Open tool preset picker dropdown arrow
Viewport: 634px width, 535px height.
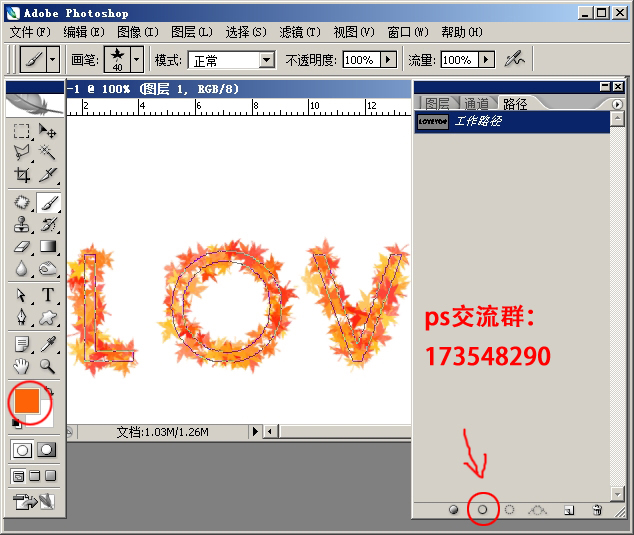(53, 59)
